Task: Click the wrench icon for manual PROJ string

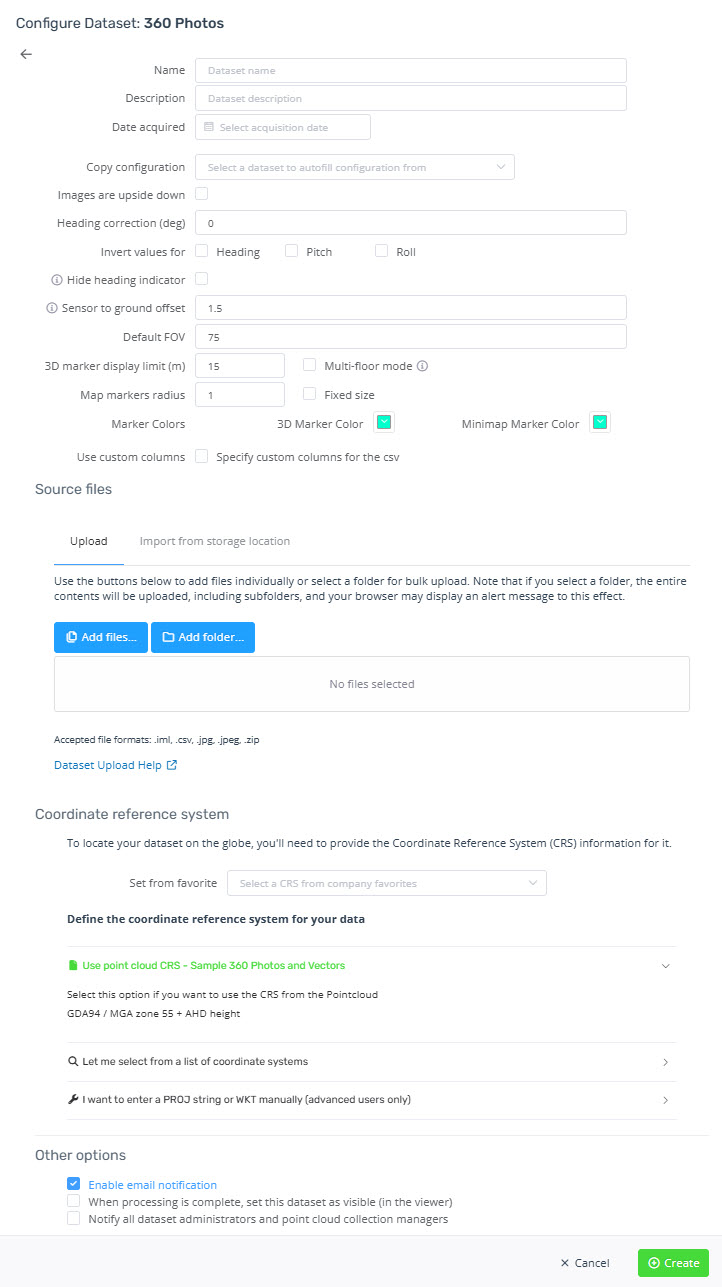Action: 73,1100
